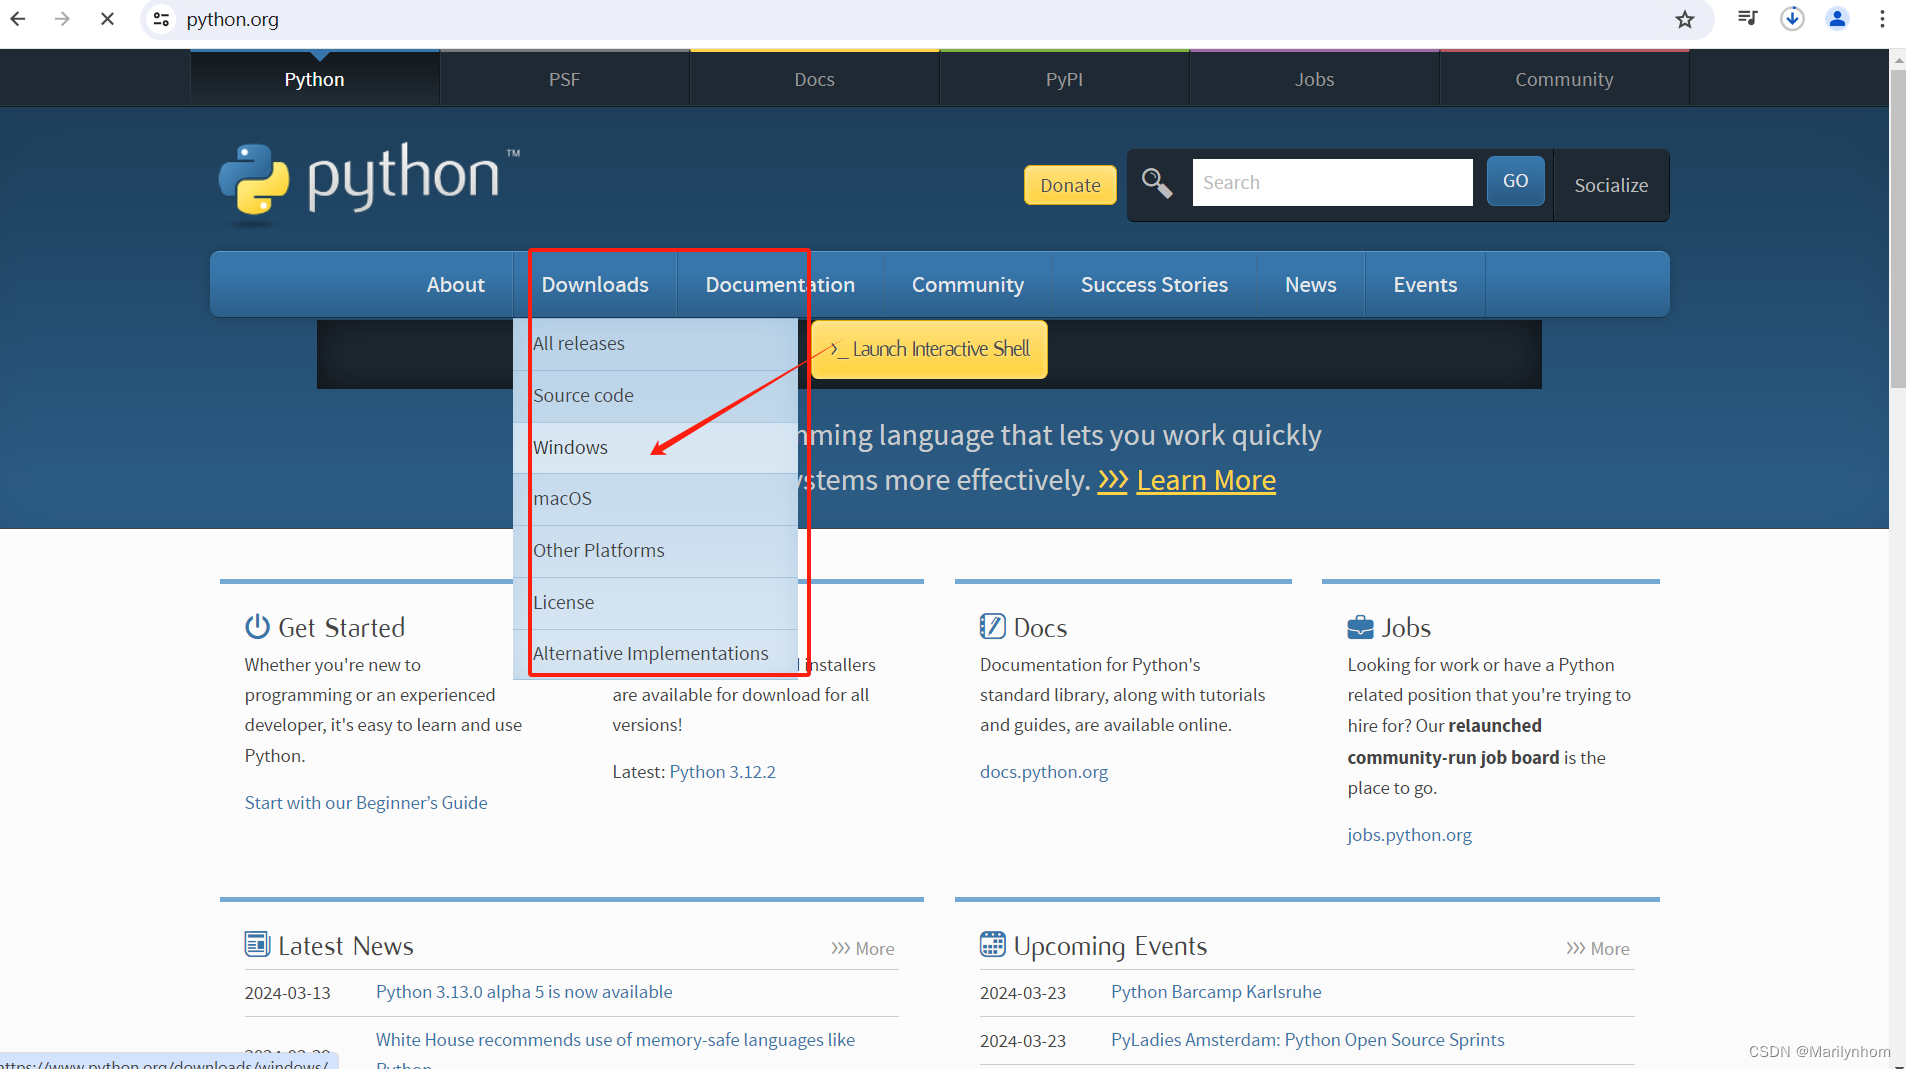The height and width of the screenshot is (1069, 1906).
Task: Open PyLadies Amsterdam sprints event
Action: coord(1307,1040)
